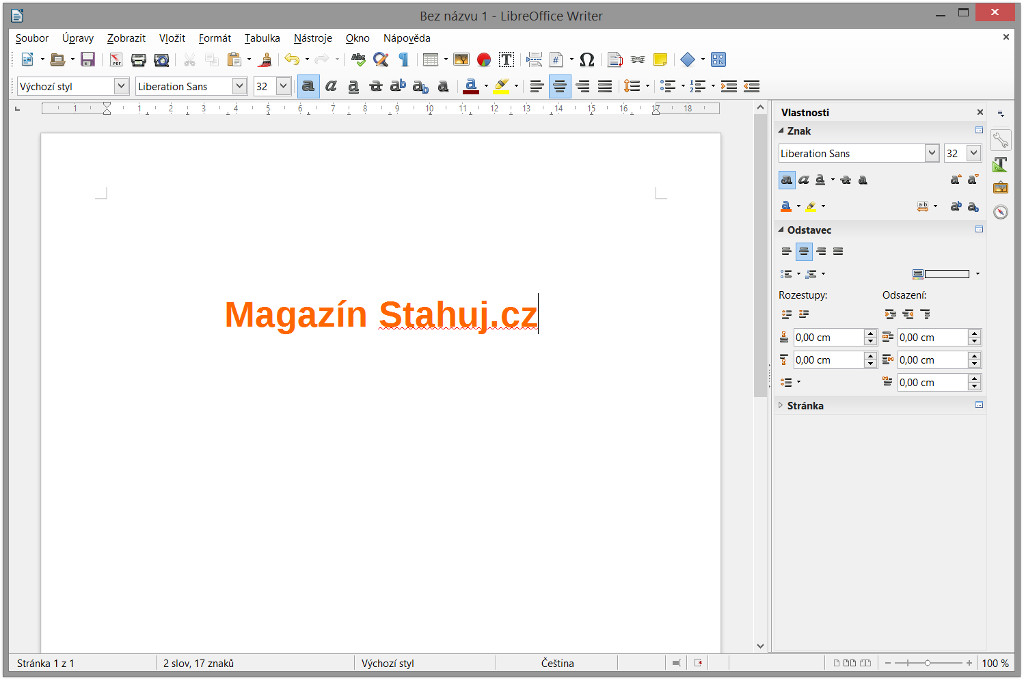The height and width of the screenshot is (680, 1024).
Task: Open the Nástroje menu
Action: pos(313,39)
